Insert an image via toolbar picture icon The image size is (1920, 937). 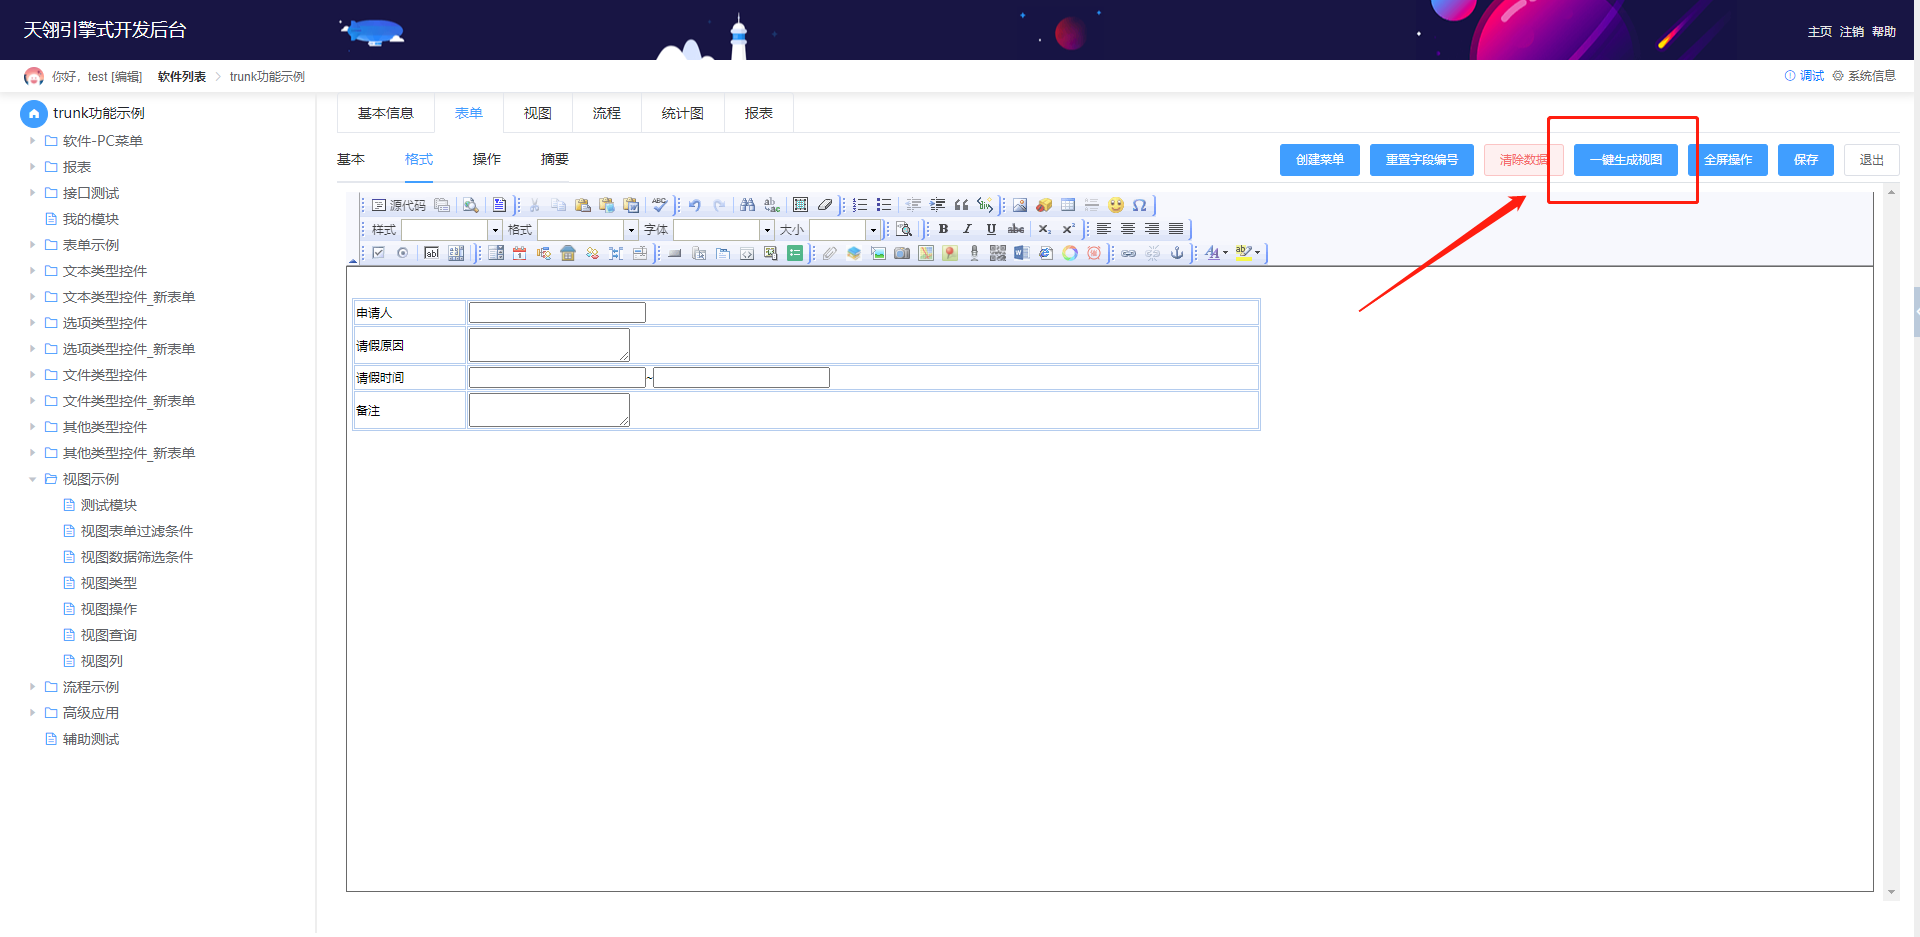[x=1020, y=205]
